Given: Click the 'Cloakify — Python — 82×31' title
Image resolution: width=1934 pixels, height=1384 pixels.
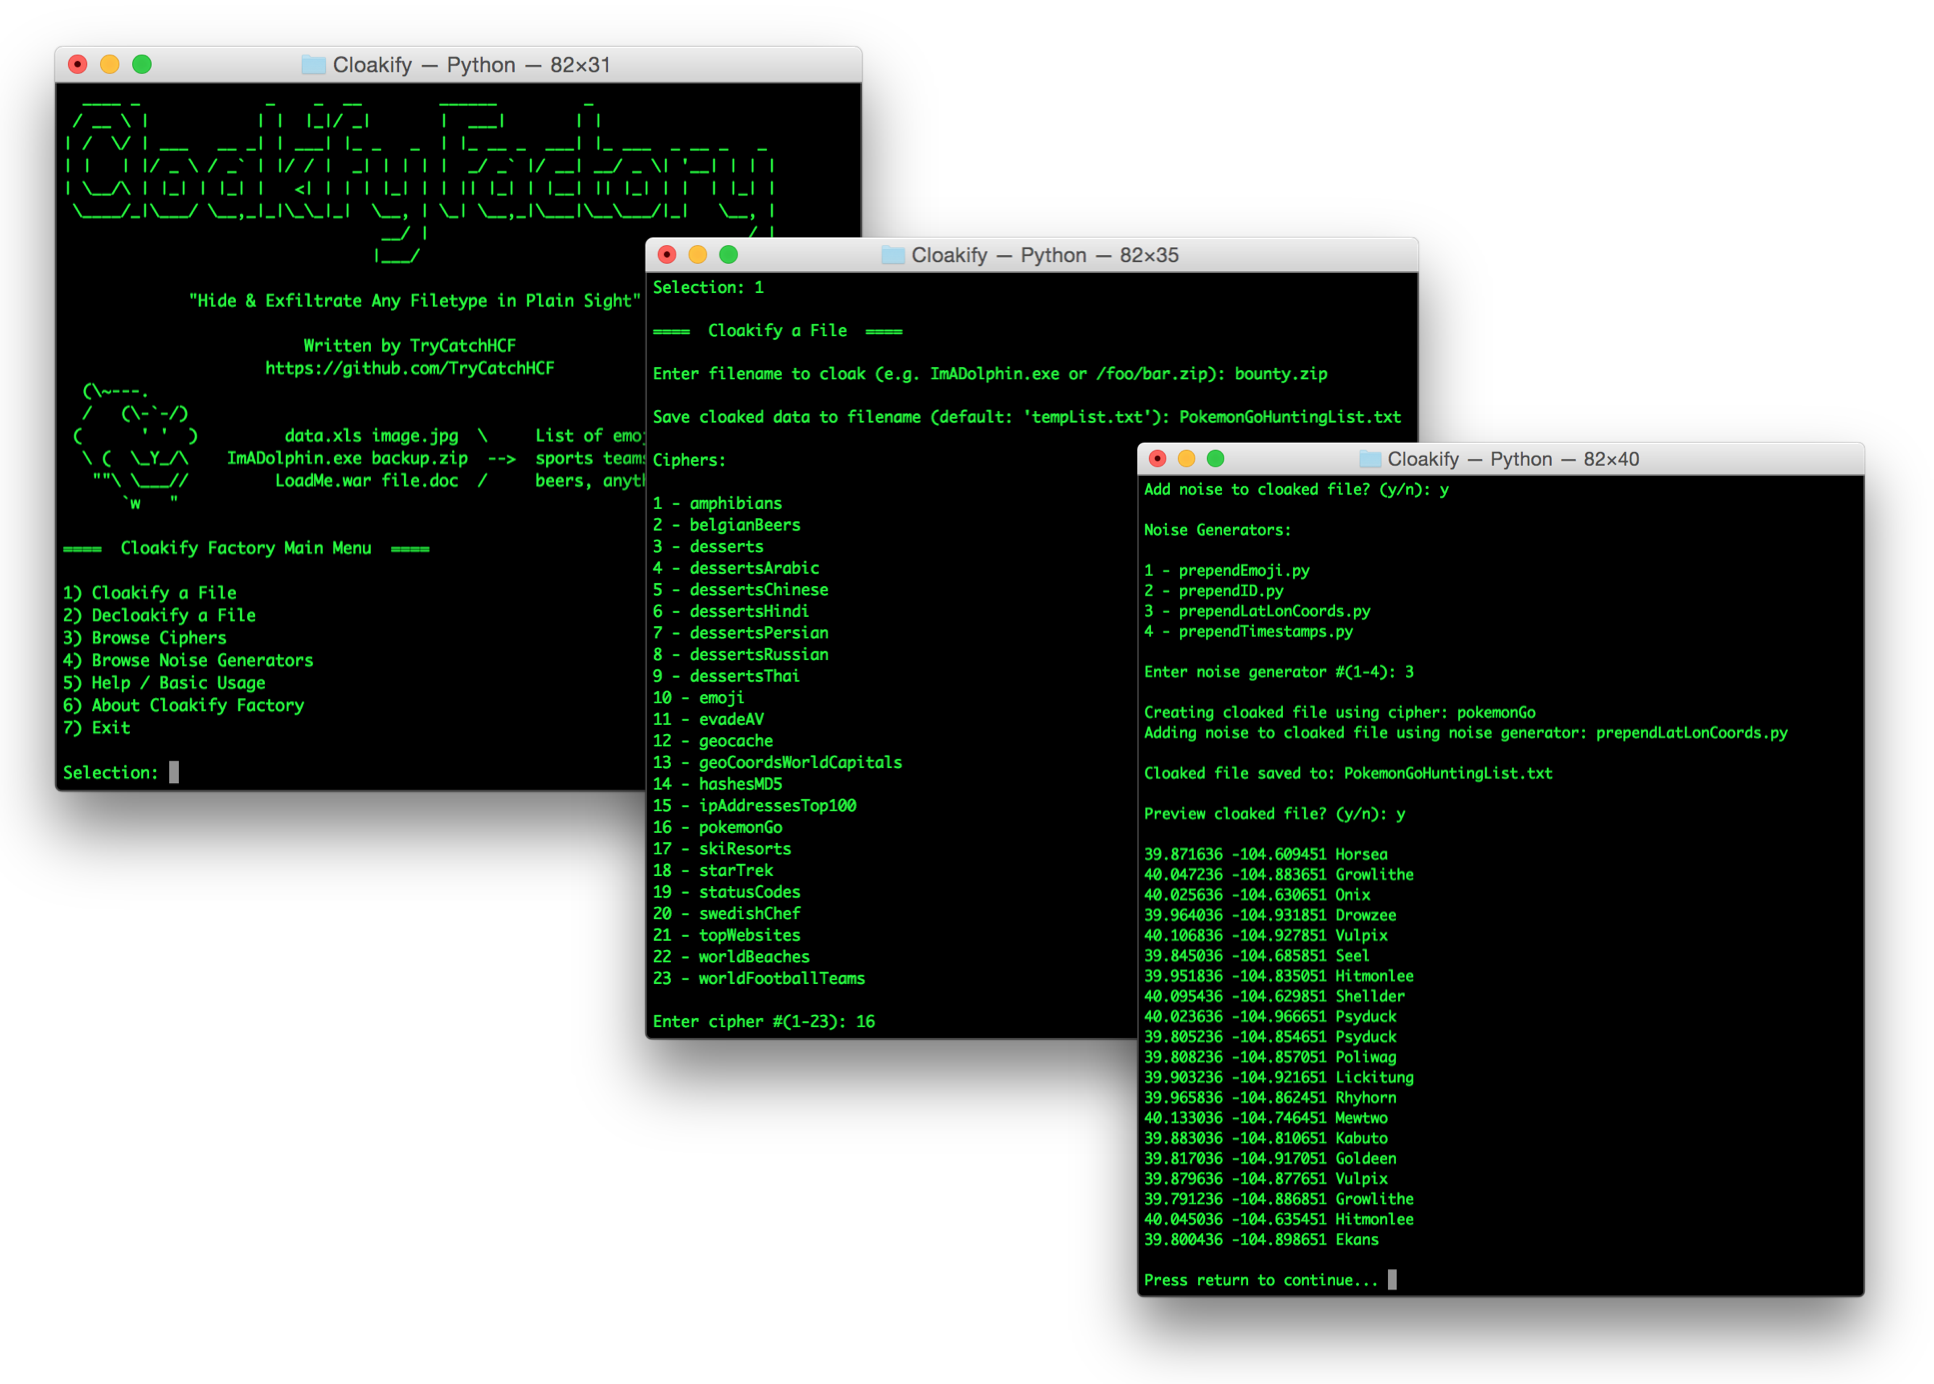Looking at the screenshot, I should click(x=471, y=65).
